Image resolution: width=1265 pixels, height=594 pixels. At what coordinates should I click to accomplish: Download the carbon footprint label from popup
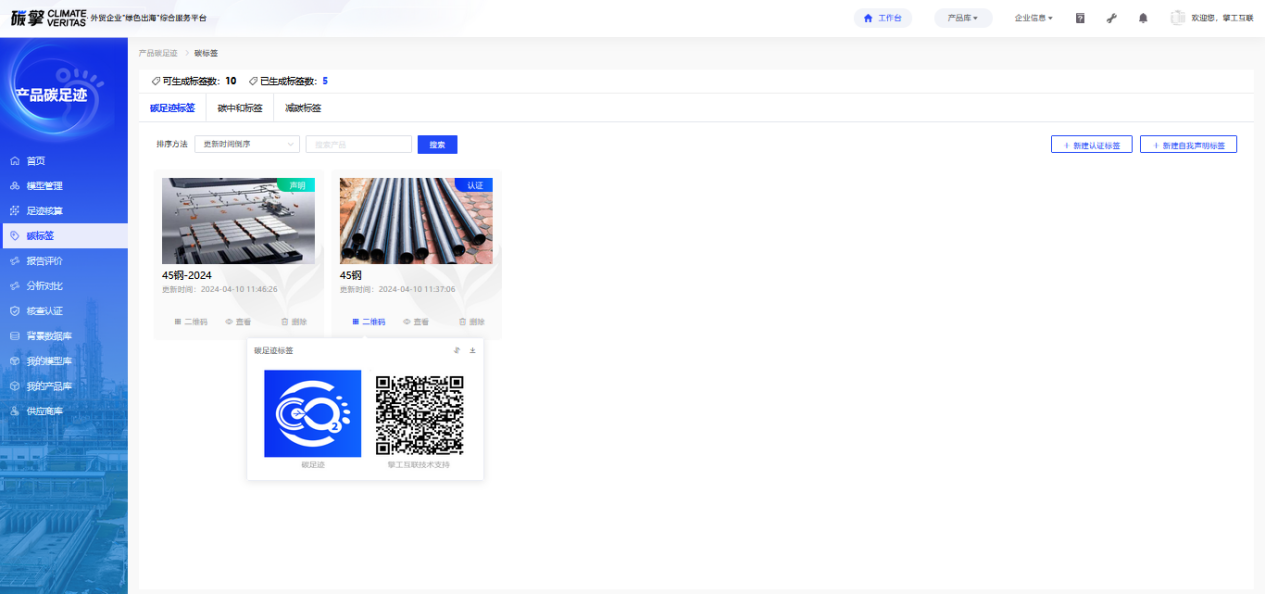click(472, 351)
